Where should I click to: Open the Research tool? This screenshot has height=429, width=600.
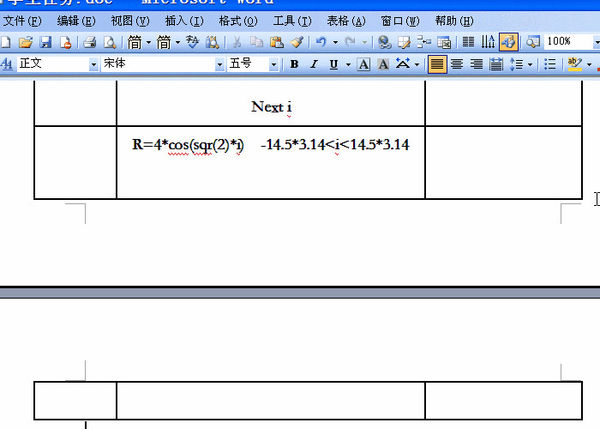coord(212,42)
